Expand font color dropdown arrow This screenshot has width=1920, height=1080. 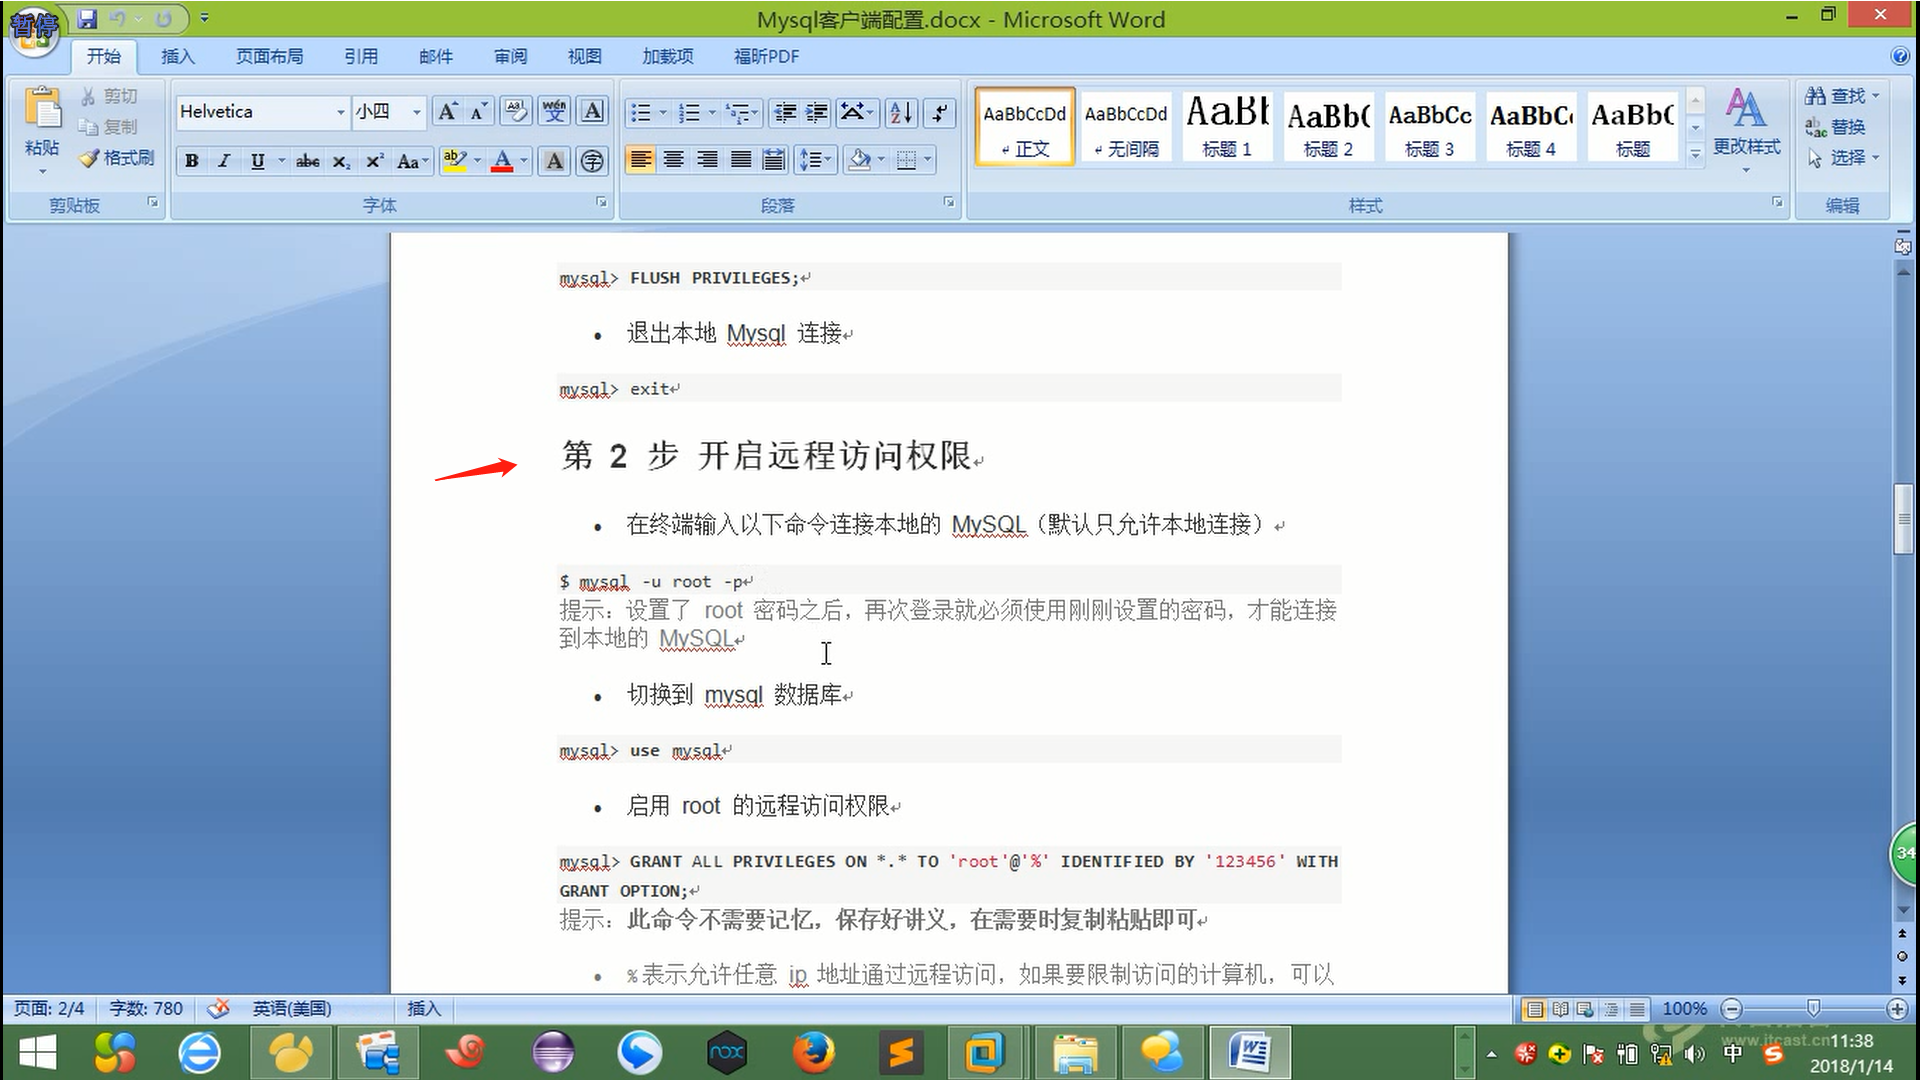point(524,161)
